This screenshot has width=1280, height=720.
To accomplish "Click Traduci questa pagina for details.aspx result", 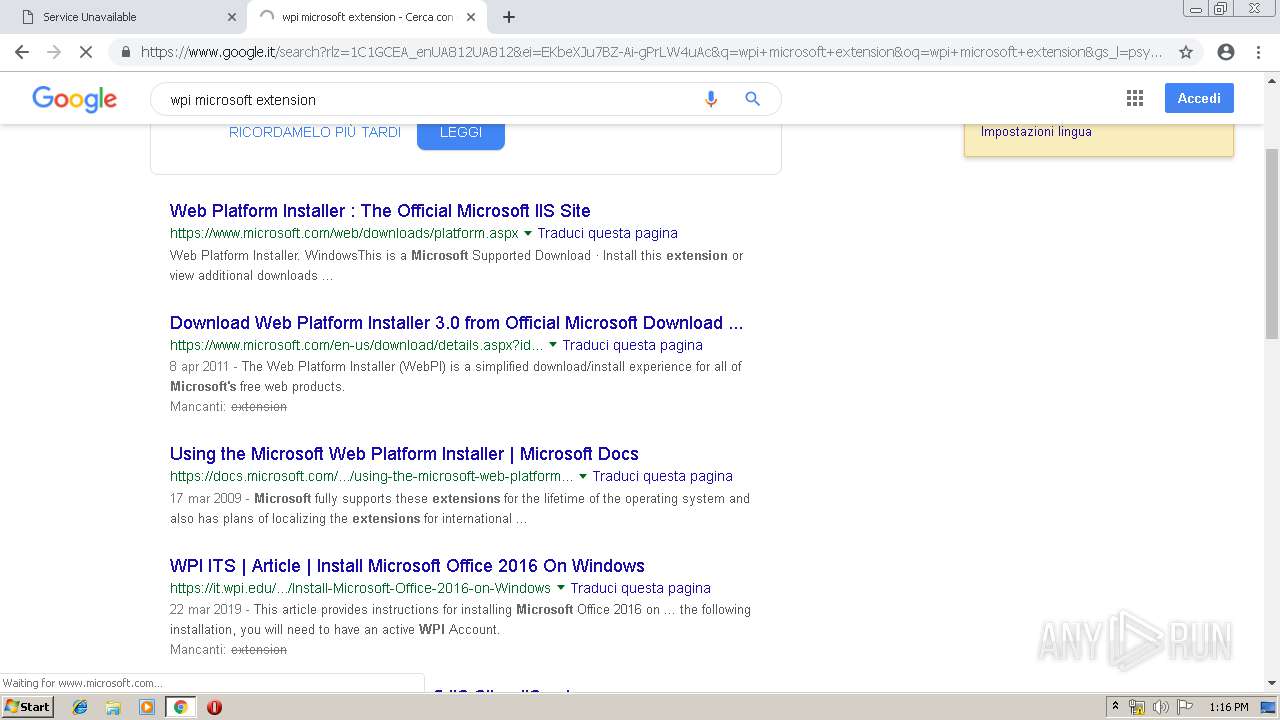I will pos(632,345).
